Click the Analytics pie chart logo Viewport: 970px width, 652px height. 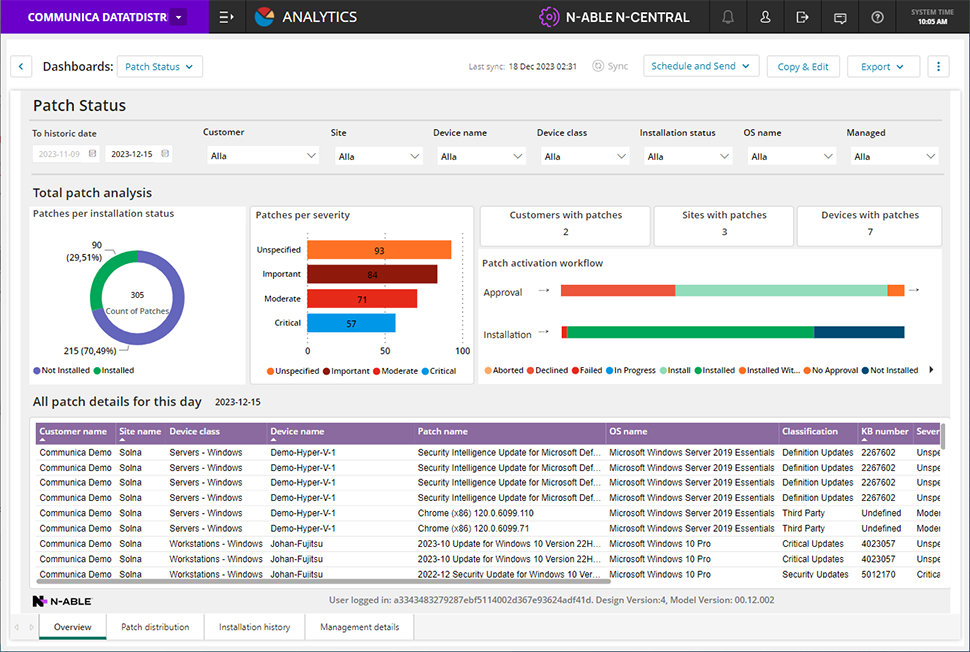[x=264, y=17]
